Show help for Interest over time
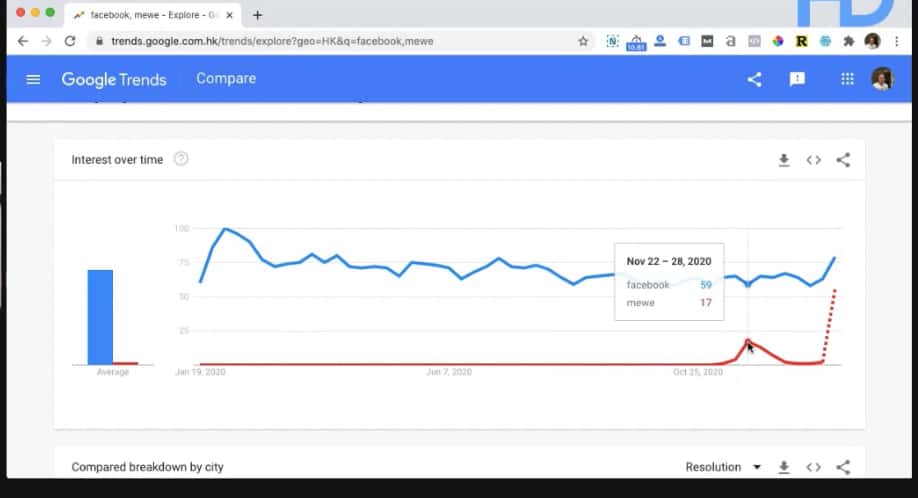The width and height of the screenshot is (918, 498). click(x=181, y=159)
